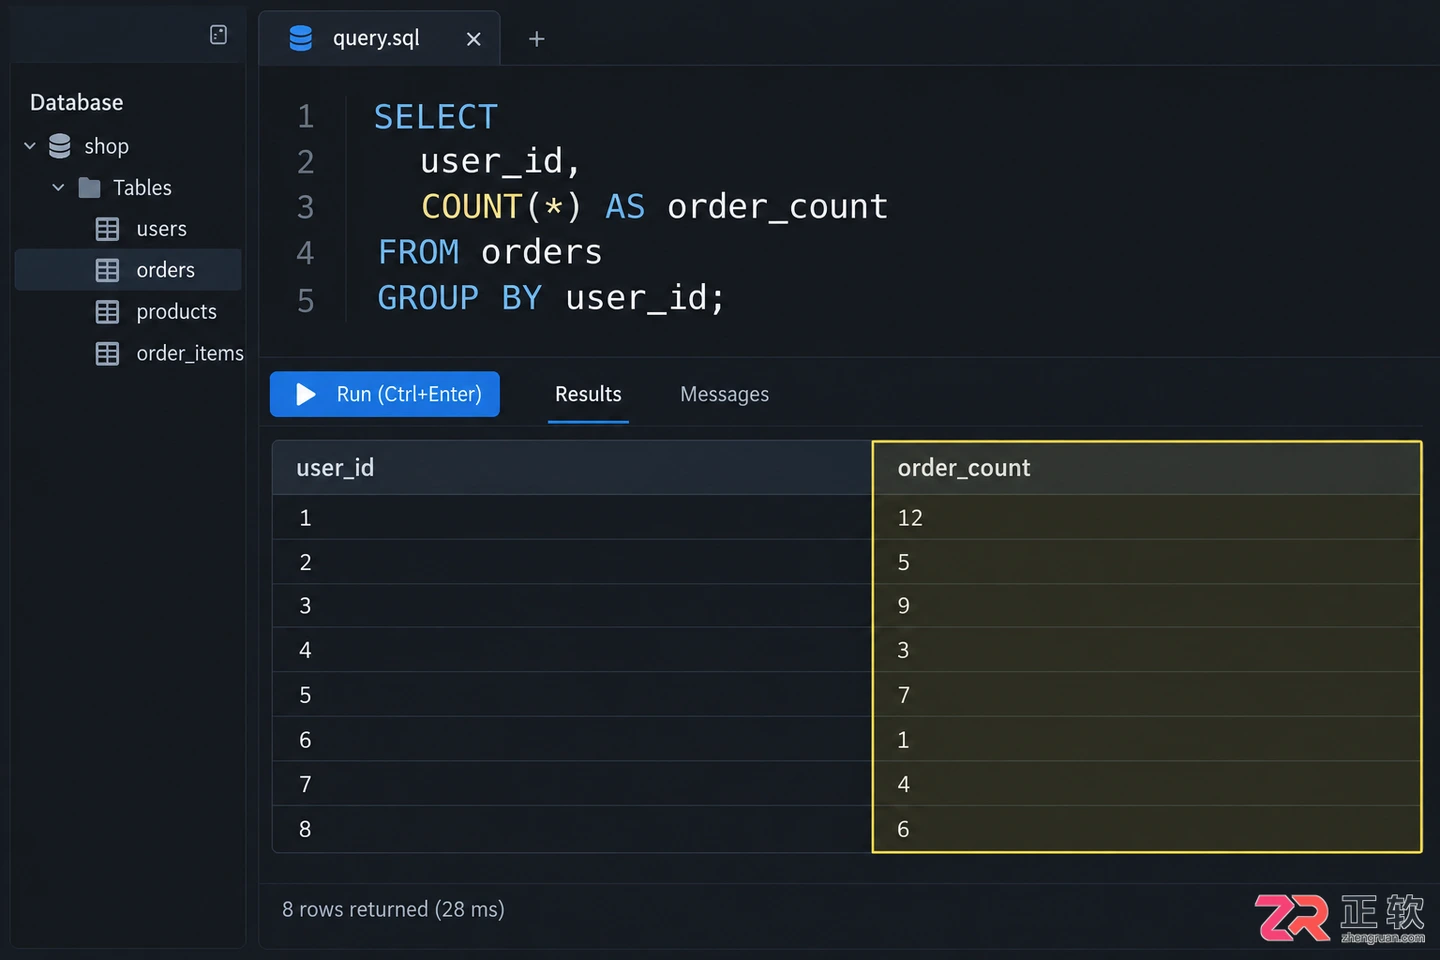Viewport: 1440px width, 960px height.
Task: Close the query.sql tab
Action: pyautogui.click(x=473, y=39)
